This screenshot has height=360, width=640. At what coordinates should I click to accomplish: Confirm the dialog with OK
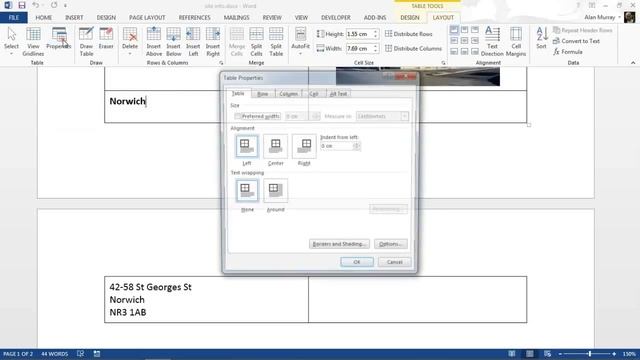[357, 262]
